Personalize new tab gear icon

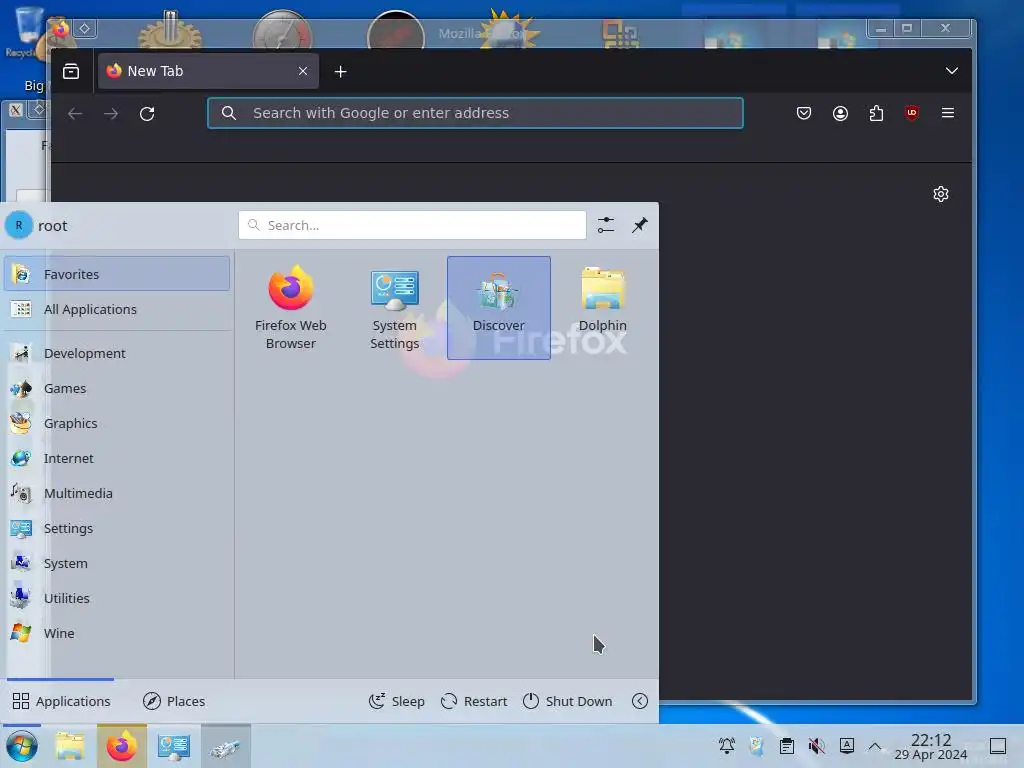click(x=940, y=194)
